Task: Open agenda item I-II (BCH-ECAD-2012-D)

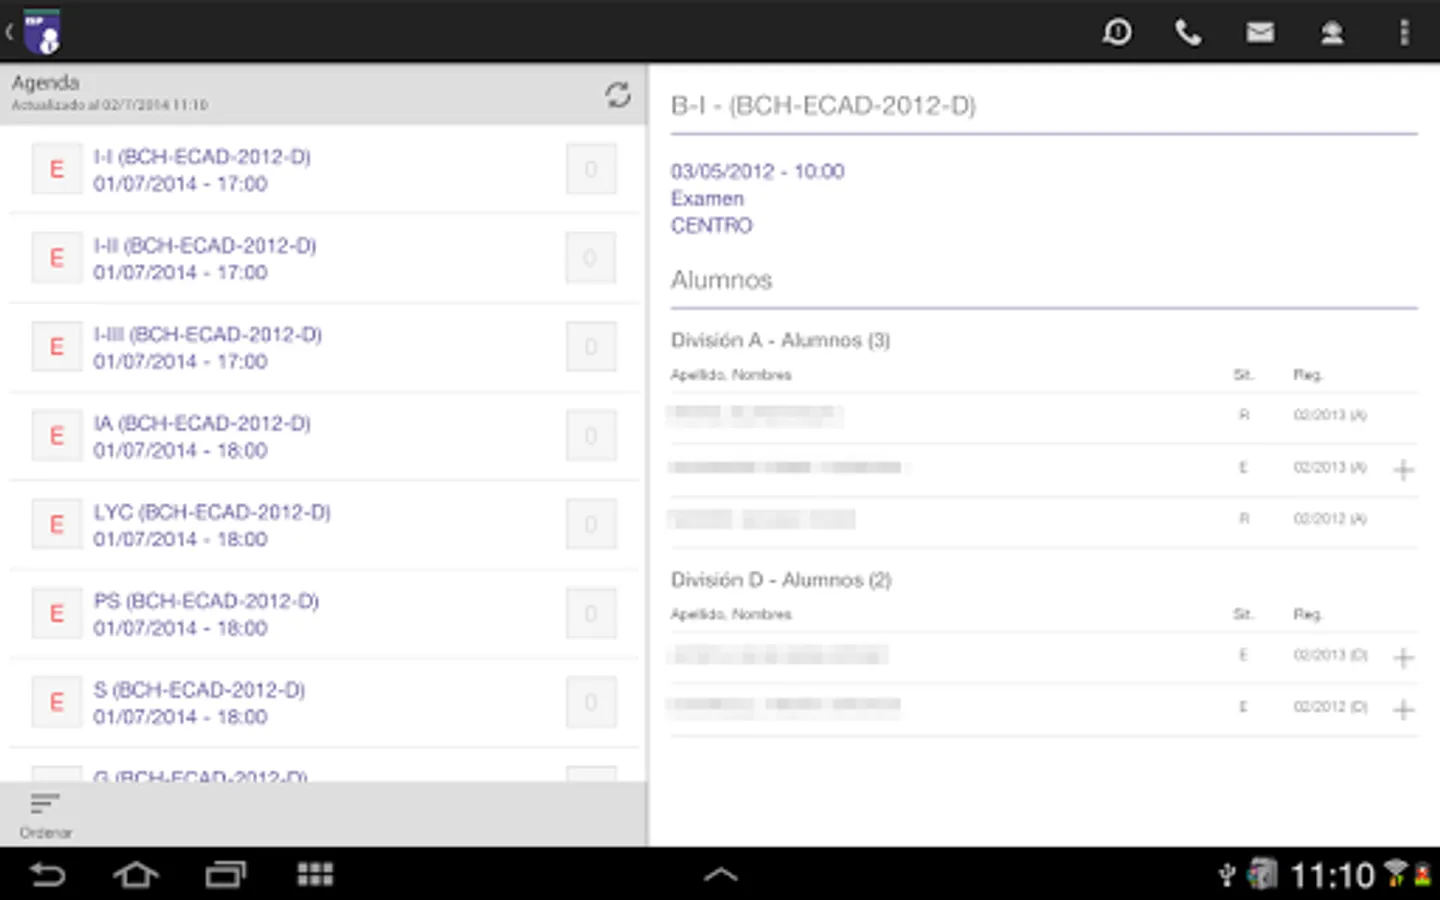Action: tap(324, 258)
